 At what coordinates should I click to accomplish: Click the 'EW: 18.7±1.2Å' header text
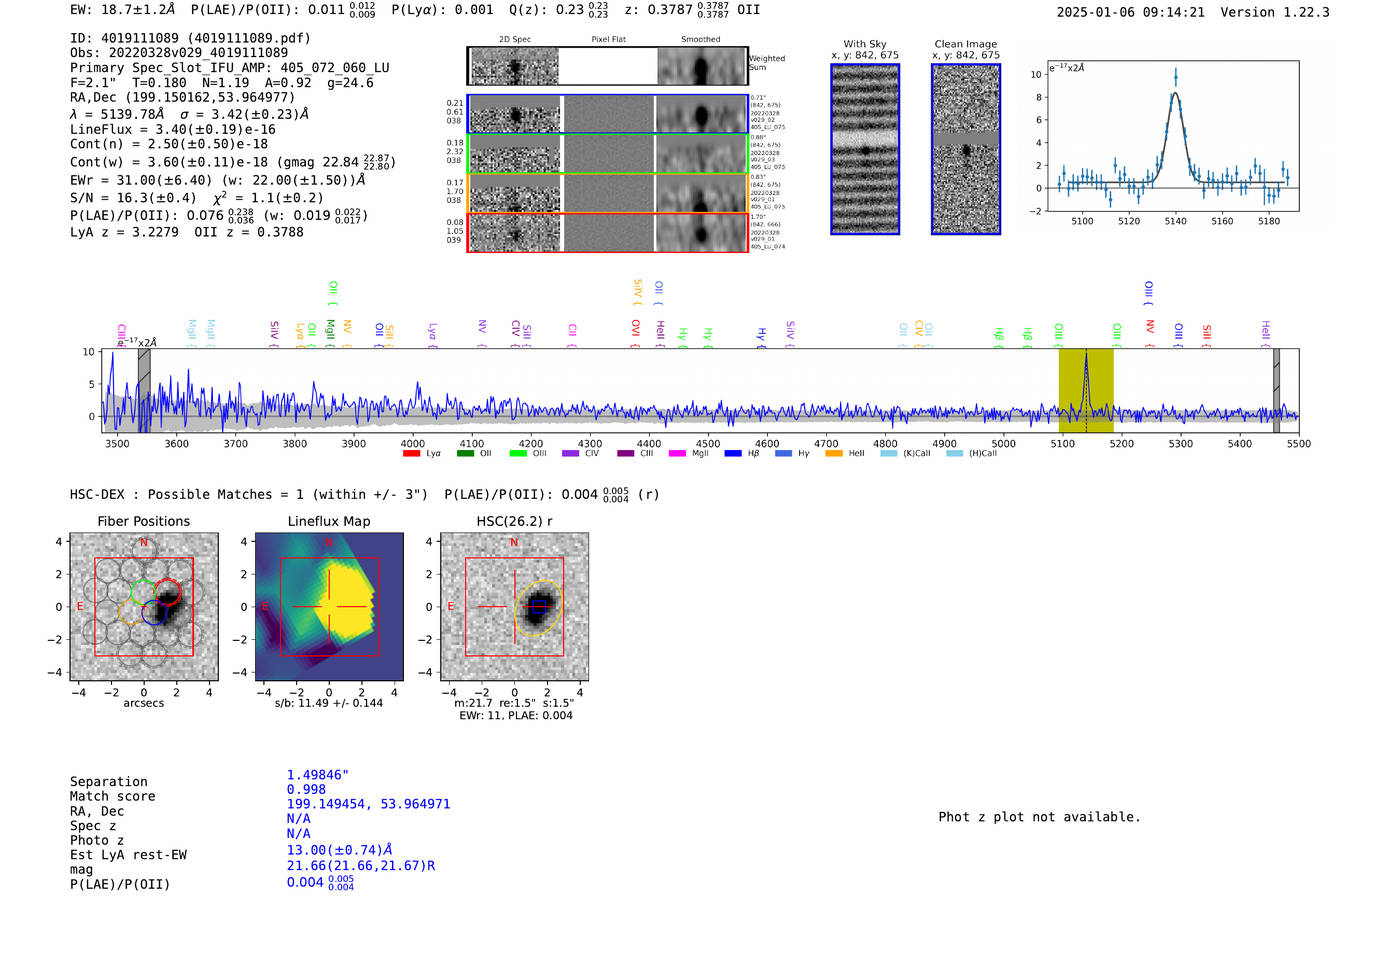(122, 9)
